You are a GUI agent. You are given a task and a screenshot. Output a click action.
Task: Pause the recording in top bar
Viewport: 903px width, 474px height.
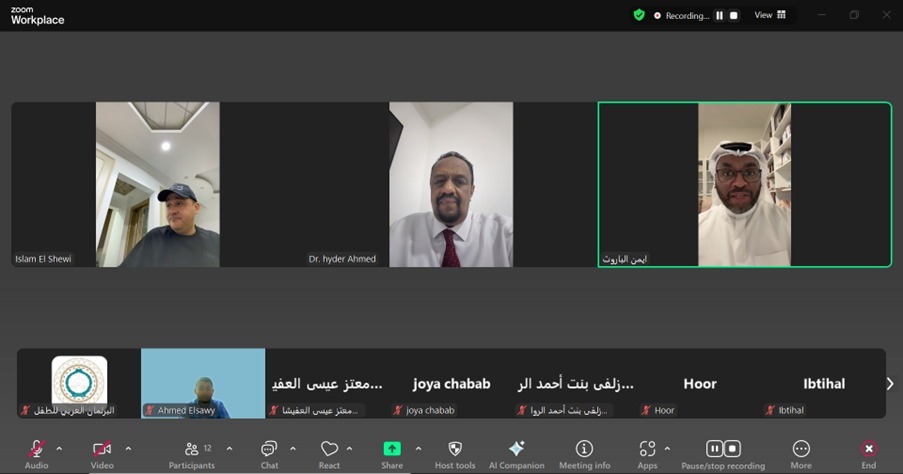718,16
